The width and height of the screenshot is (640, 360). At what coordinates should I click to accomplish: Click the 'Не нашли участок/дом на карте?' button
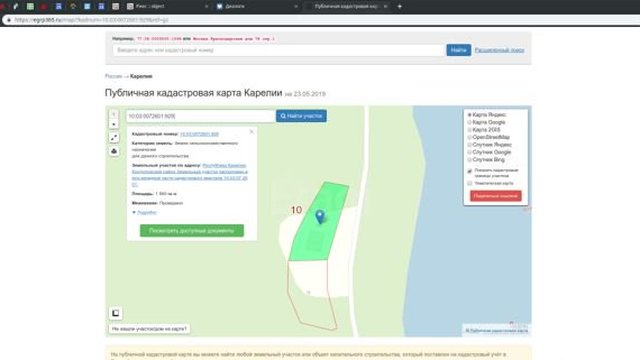click(149, 329)
